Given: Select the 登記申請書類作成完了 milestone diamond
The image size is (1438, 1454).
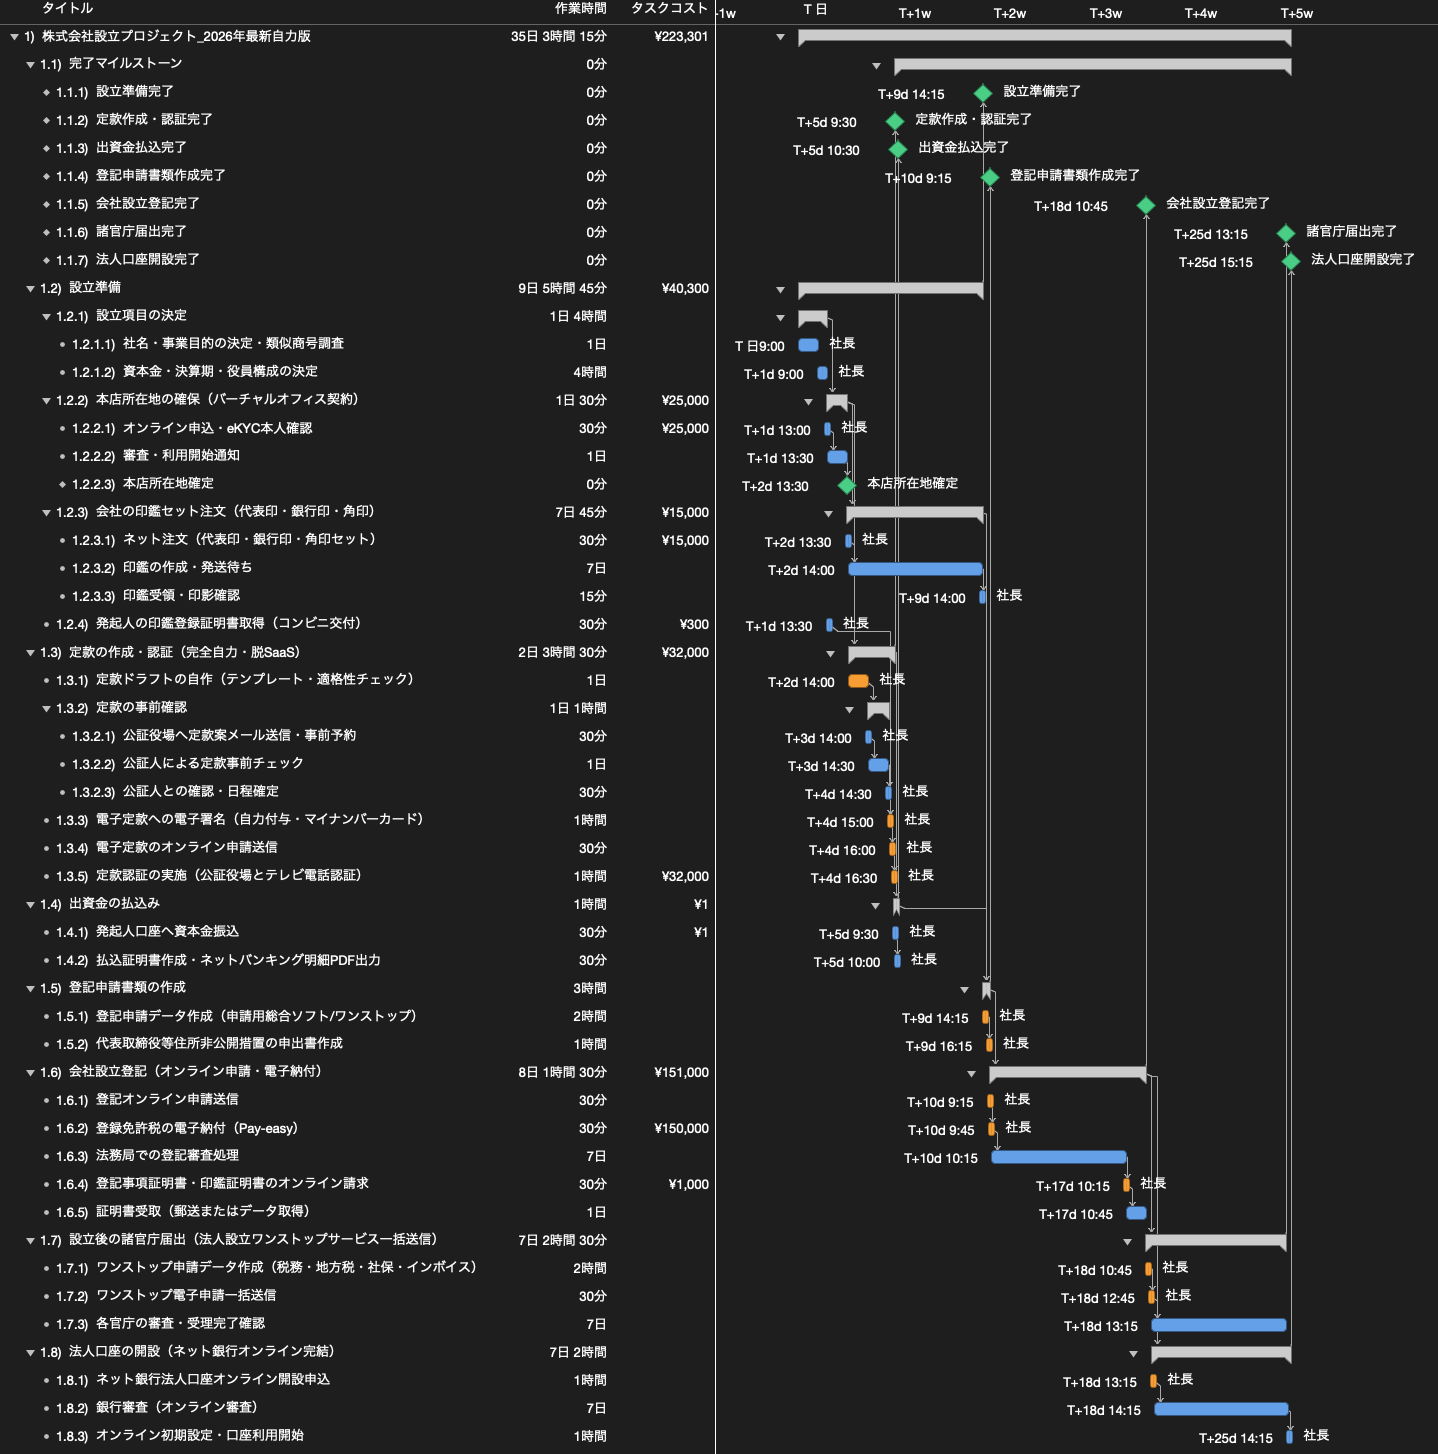Looking at the screenshot, I should pos(990,177).
